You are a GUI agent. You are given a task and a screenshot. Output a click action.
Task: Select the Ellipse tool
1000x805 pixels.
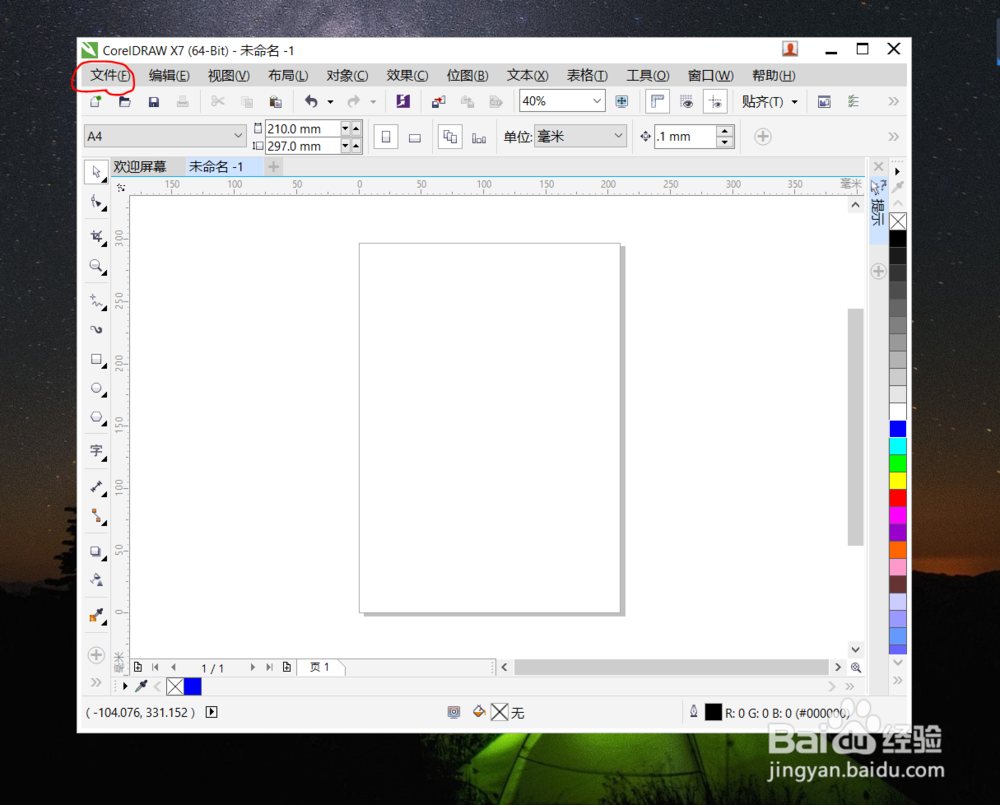point(96,389)
